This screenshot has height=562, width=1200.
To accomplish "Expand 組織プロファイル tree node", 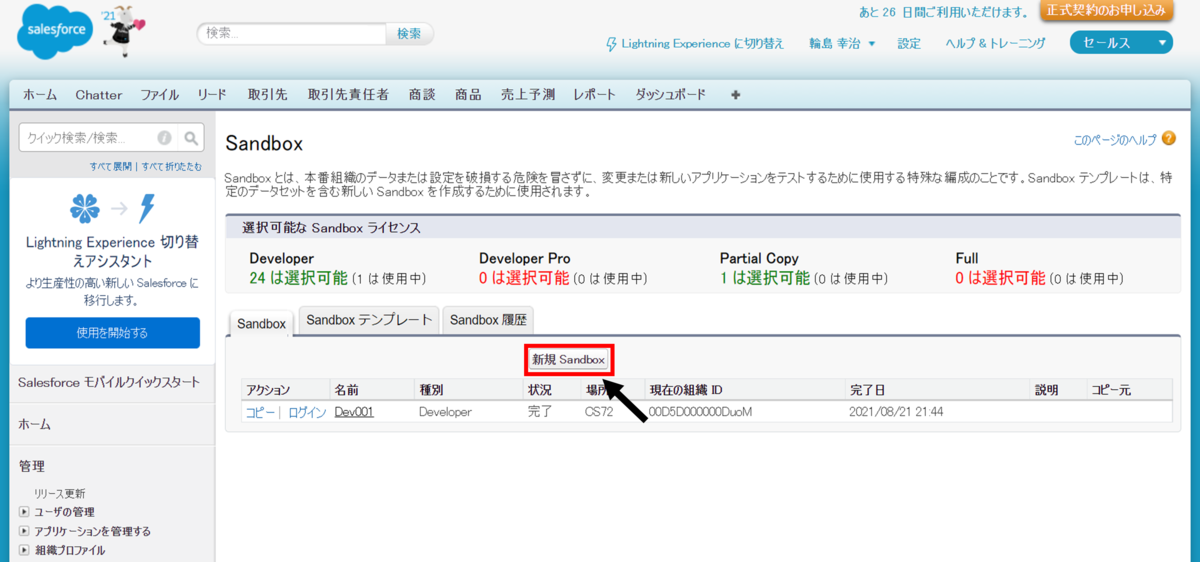I will pyautogui.click(x=24, y=550).
